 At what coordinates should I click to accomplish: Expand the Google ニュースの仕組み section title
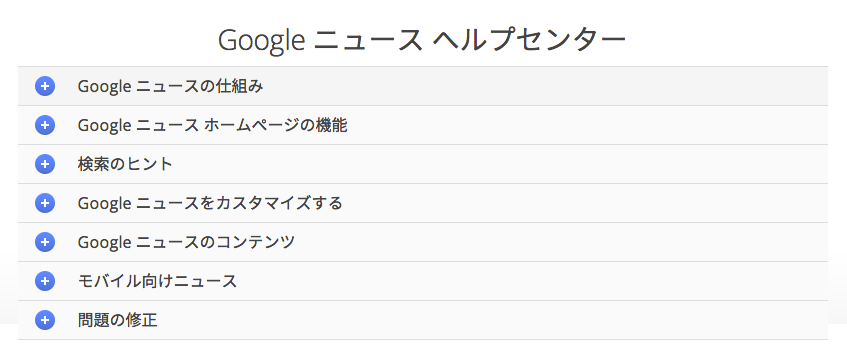pos(170,86)
